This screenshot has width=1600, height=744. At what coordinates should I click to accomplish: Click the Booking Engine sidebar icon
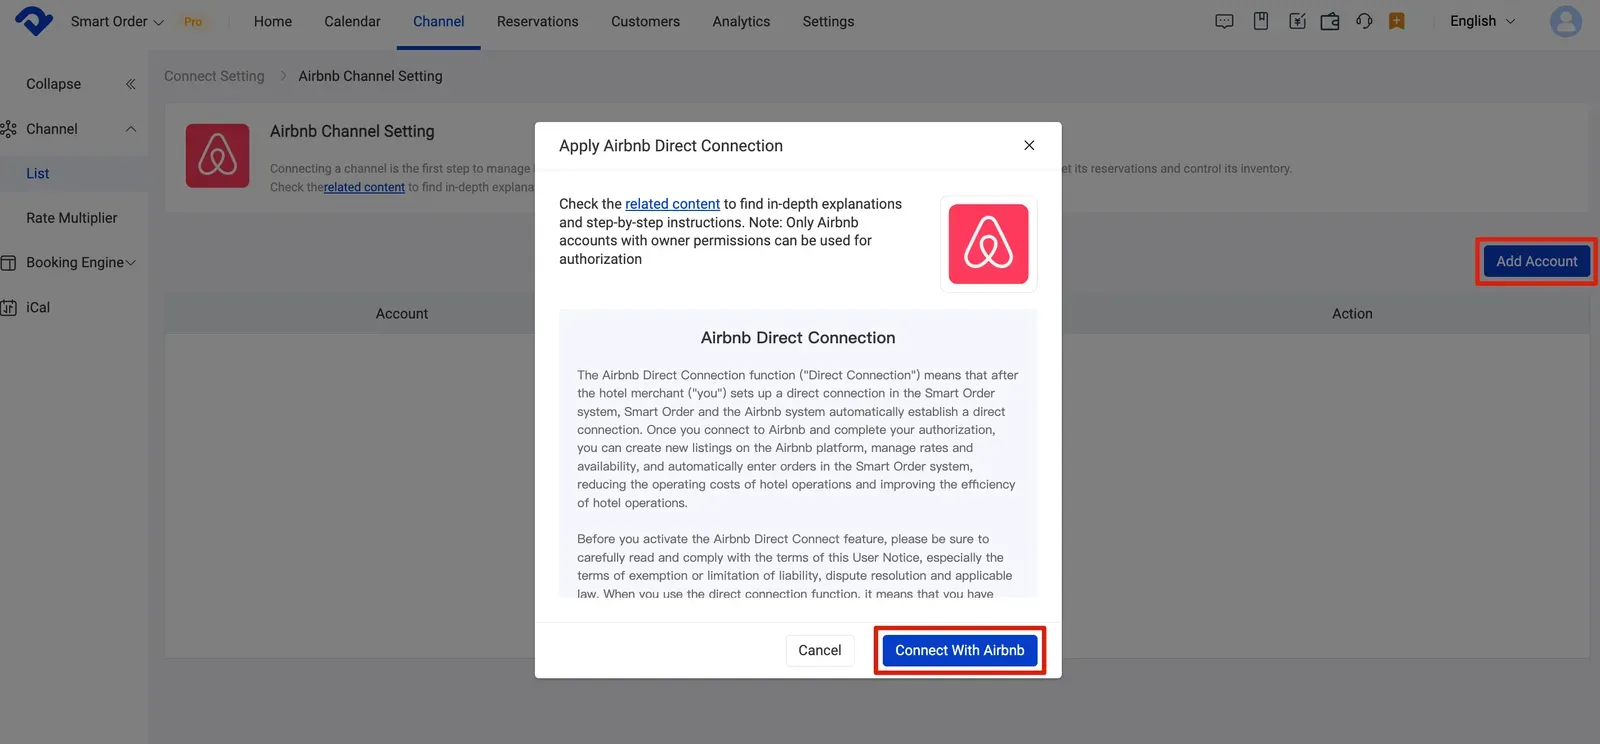[9, 263]
